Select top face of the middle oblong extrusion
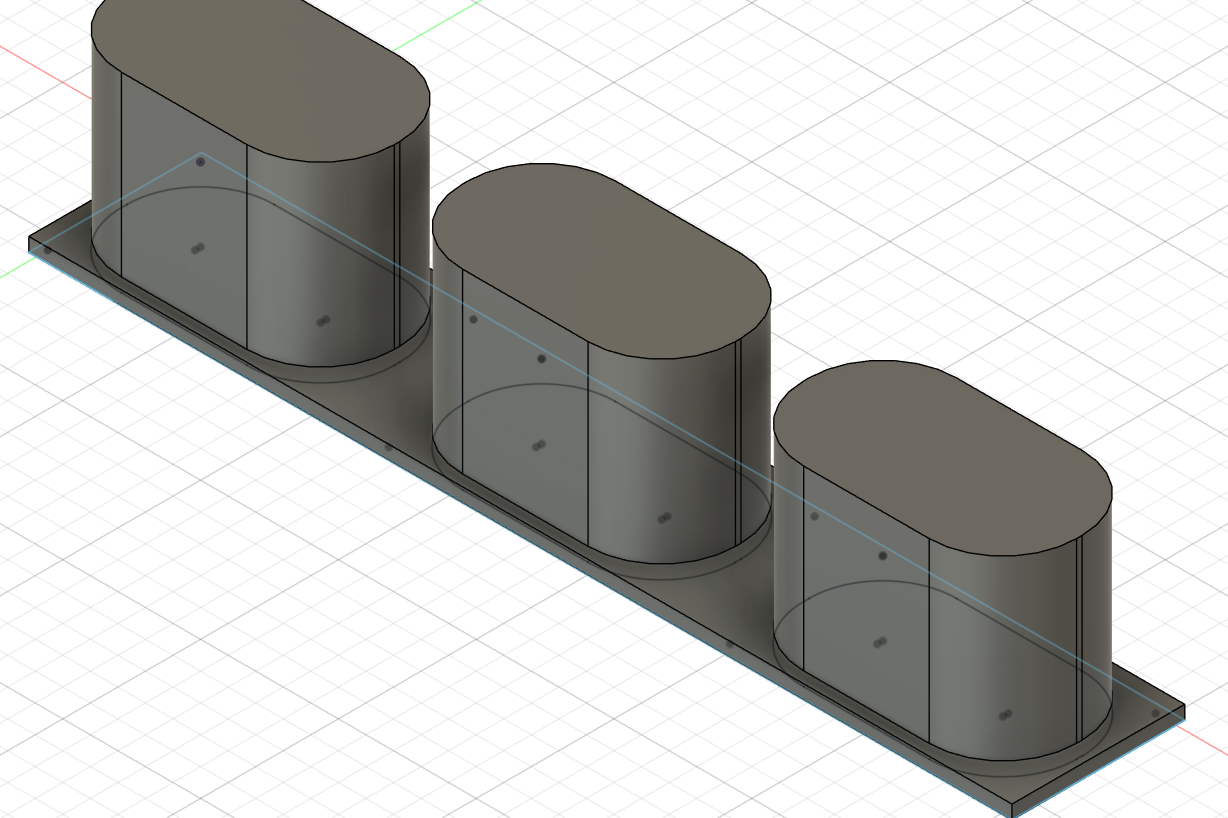 (x=601, y=260)
